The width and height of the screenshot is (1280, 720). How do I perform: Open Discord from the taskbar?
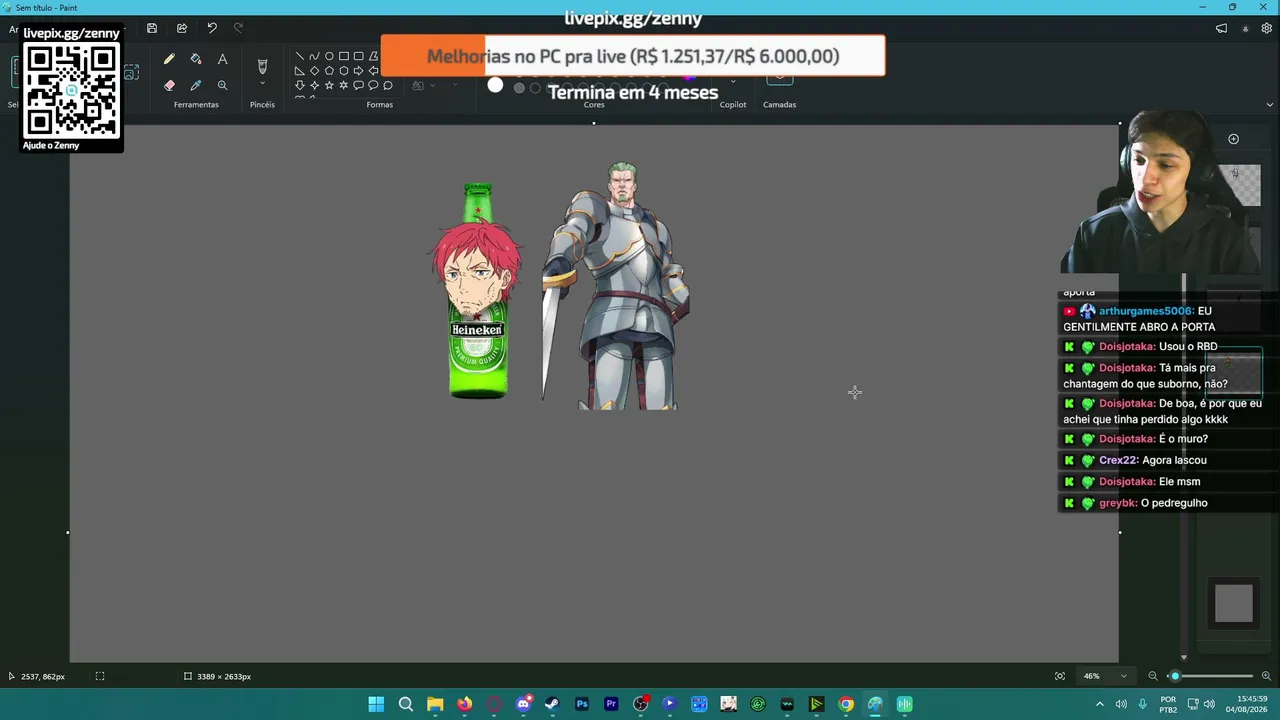pyautogui.click(x=523, y=704)
